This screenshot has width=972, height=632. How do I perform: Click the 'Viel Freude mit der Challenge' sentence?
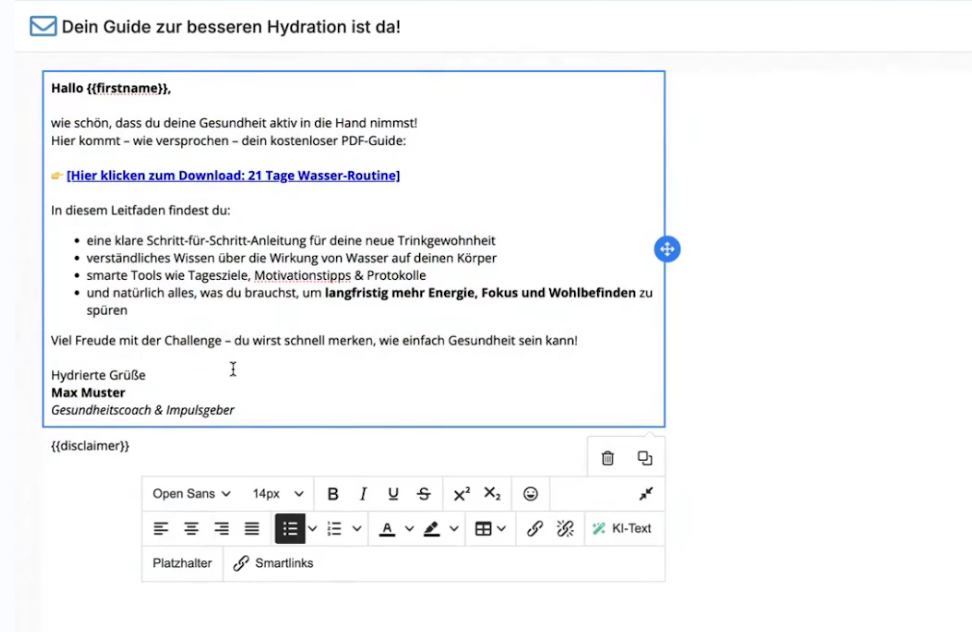point(314,341)
